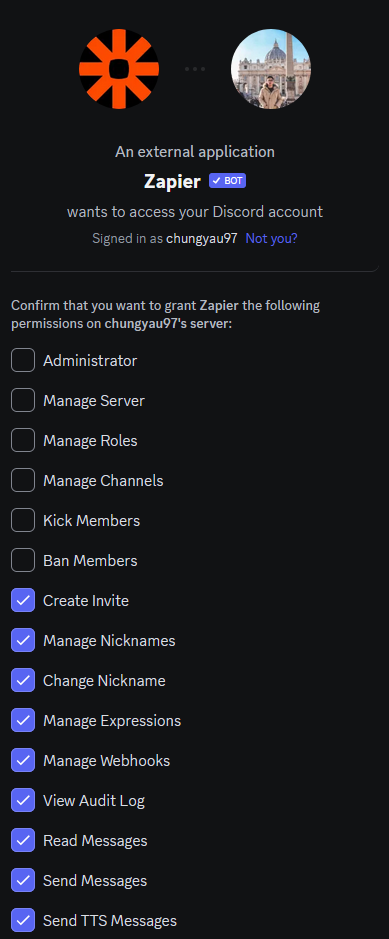Click the verified BOT badge
389x939 pixels.
coord(227,181)
